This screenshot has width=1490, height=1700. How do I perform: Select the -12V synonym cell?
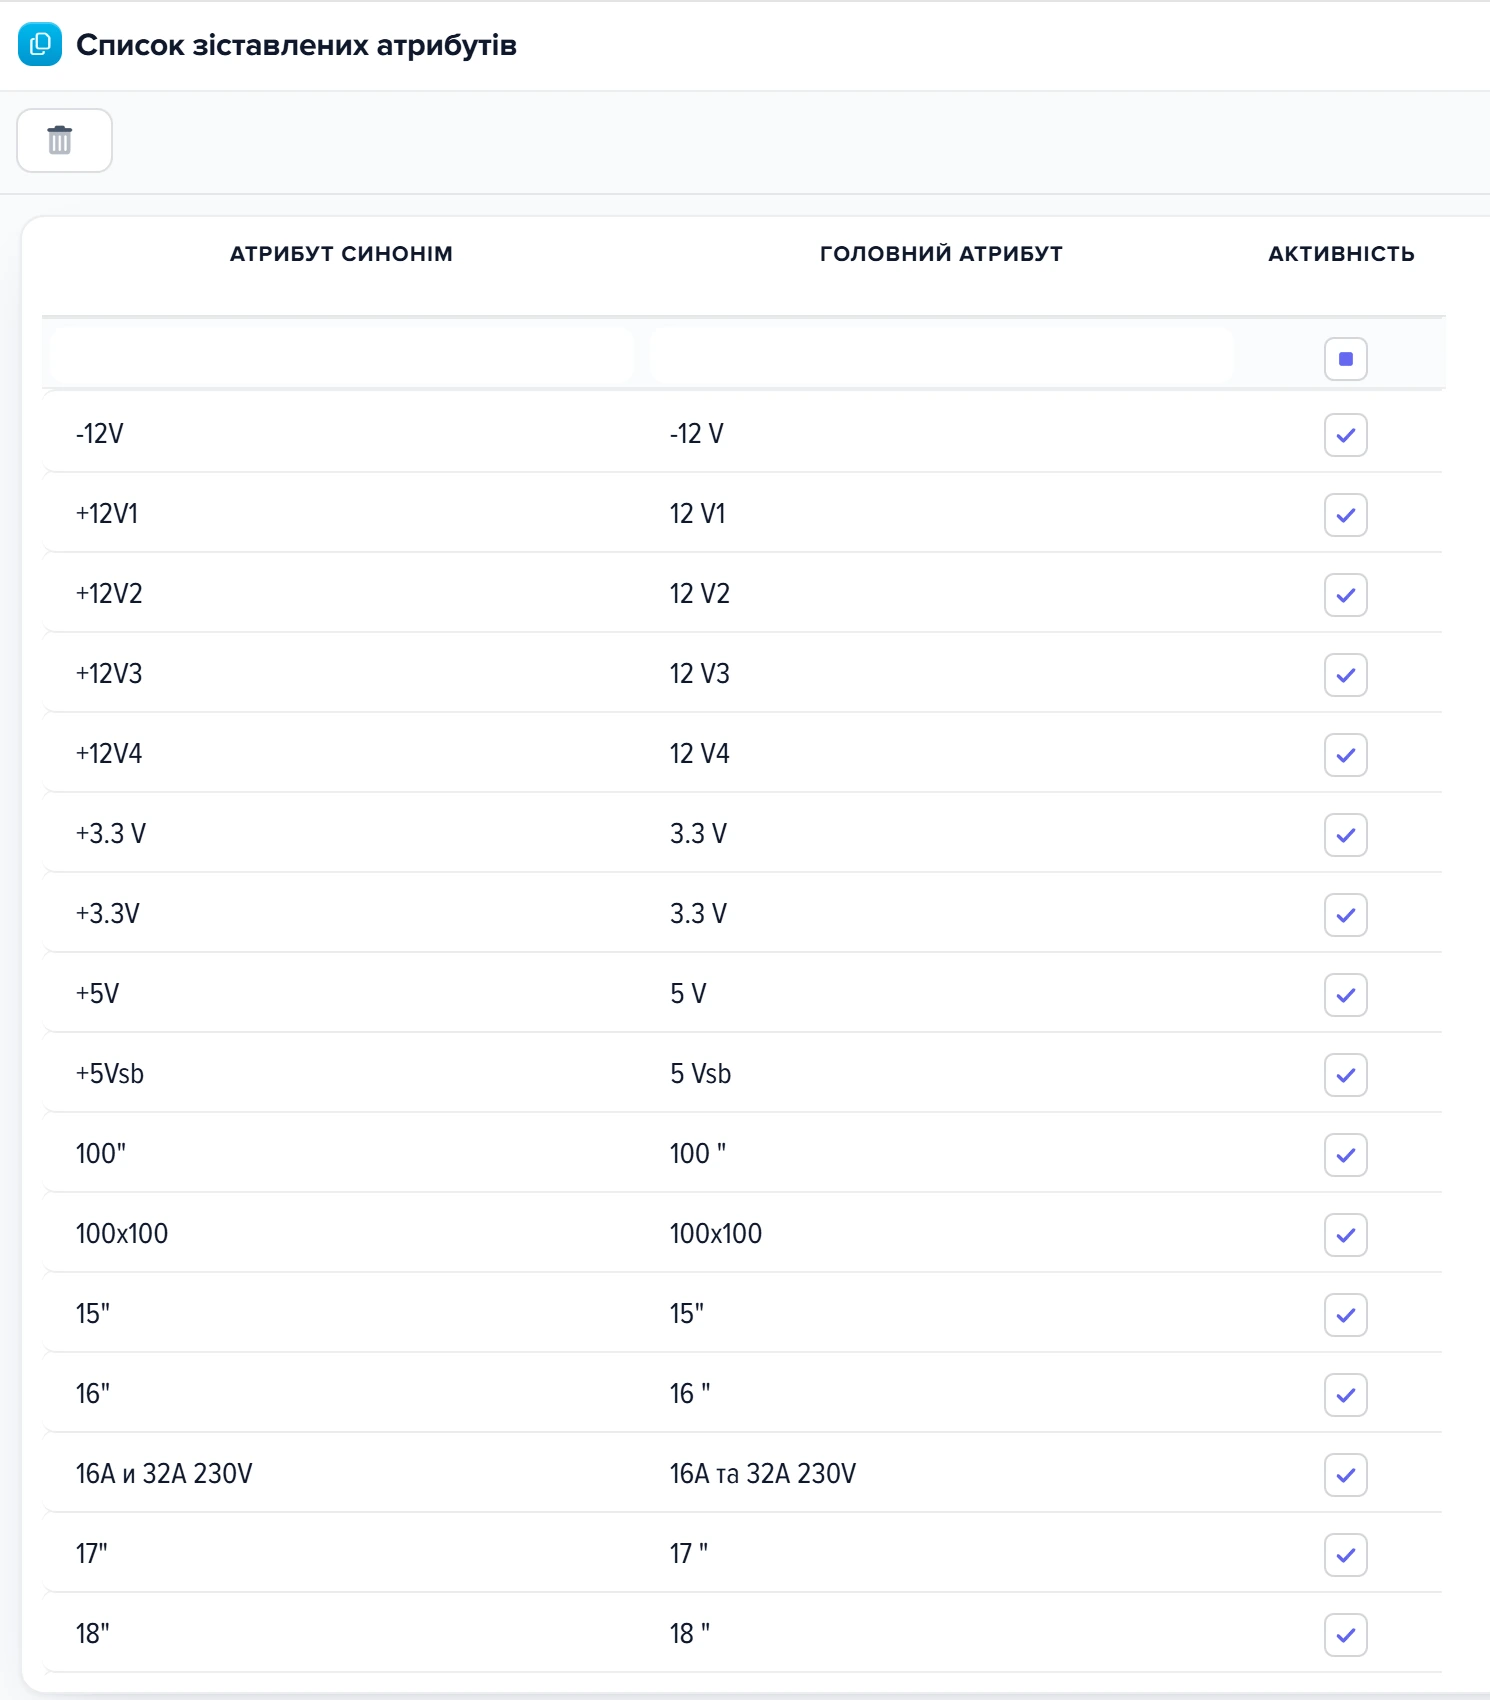point(100,434)
